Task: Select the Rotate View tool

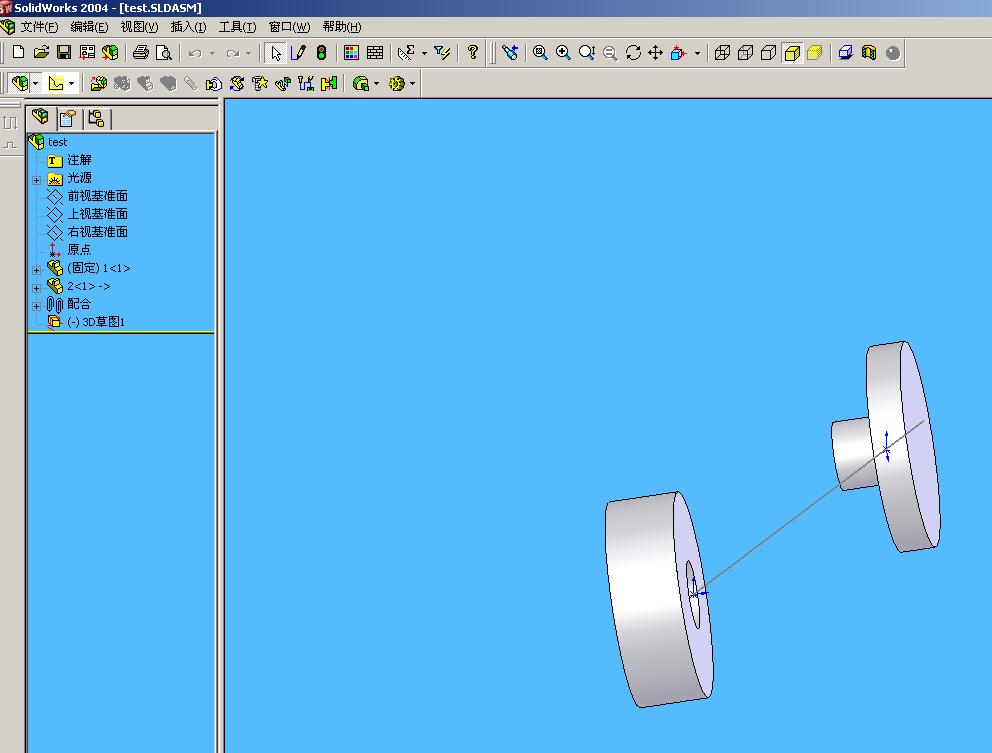Action: 633,53
